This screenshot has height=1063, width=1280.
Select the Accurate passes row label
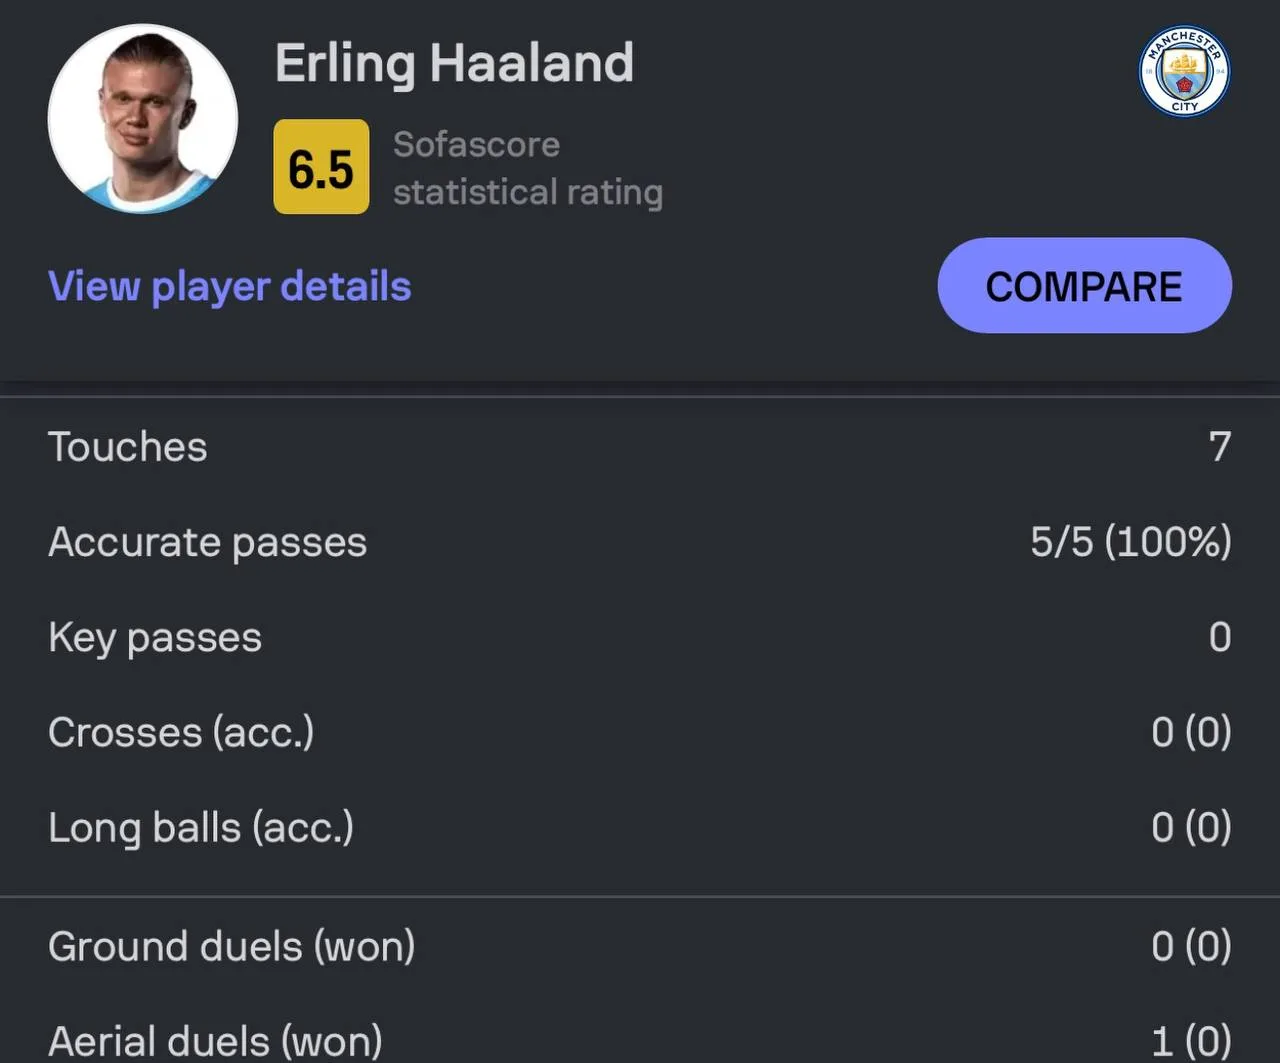click(208, 542)
